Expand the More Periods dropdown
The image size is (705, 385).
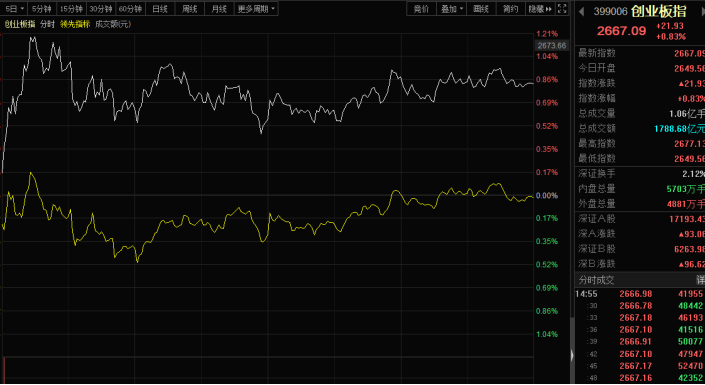click(256, 9)
